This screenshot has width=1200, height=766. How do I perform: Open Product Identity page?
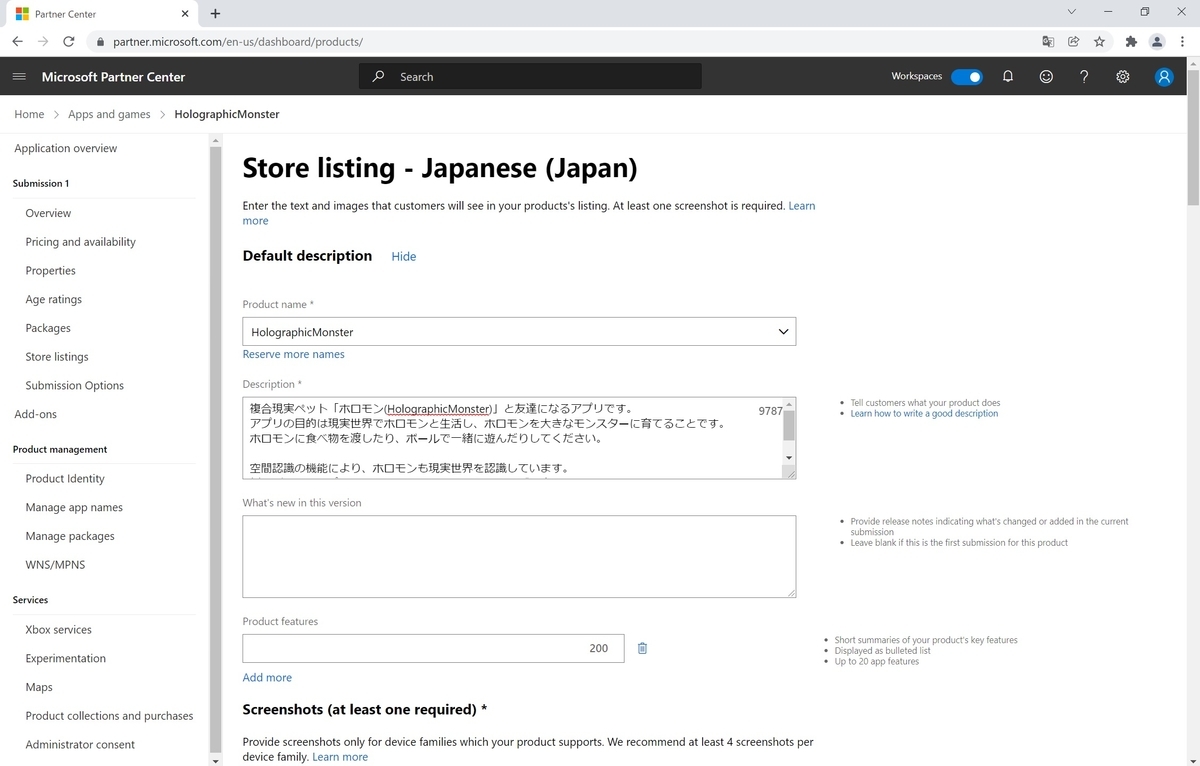point(65,479)
